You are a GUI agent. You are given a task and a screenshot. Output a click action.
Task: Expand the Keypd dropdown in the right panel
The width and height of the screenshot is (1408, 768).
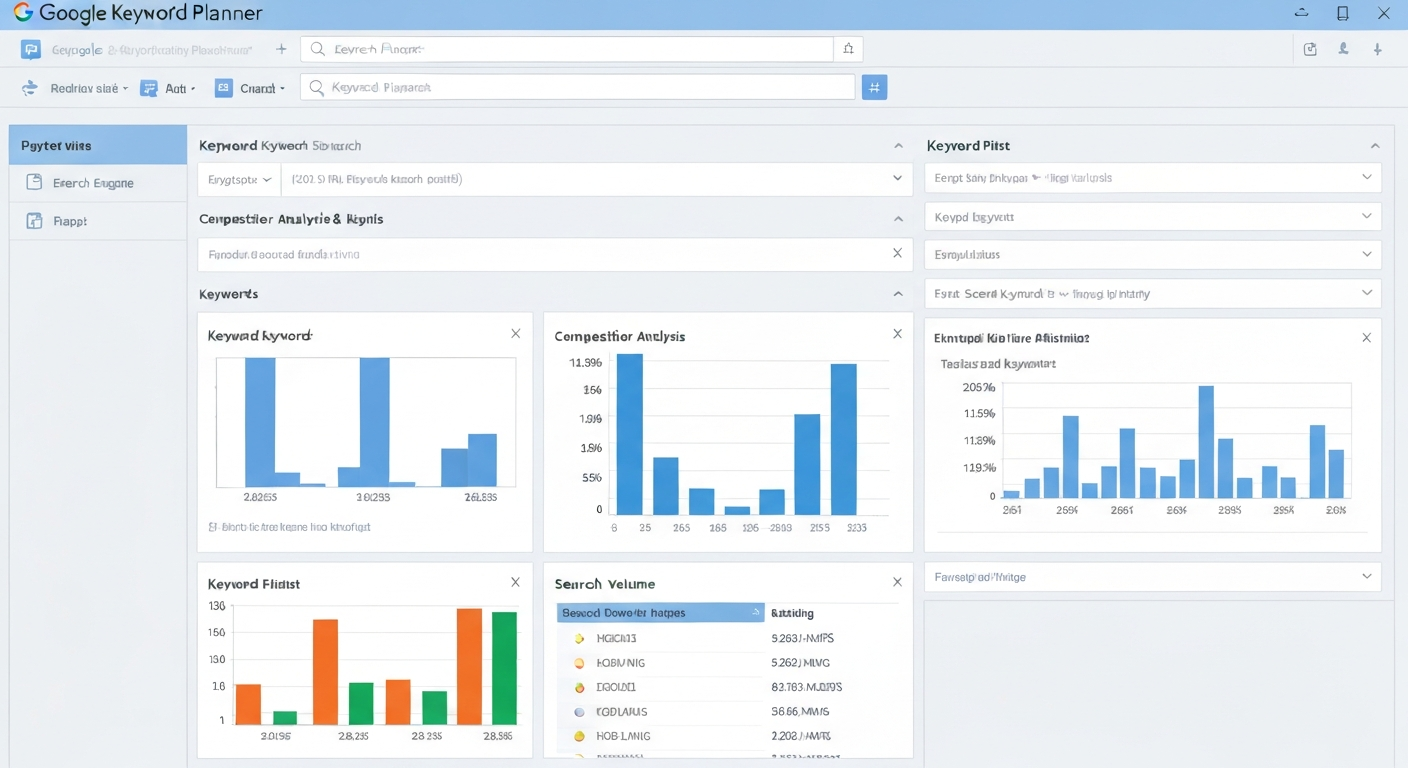(x=1366, y=216)
